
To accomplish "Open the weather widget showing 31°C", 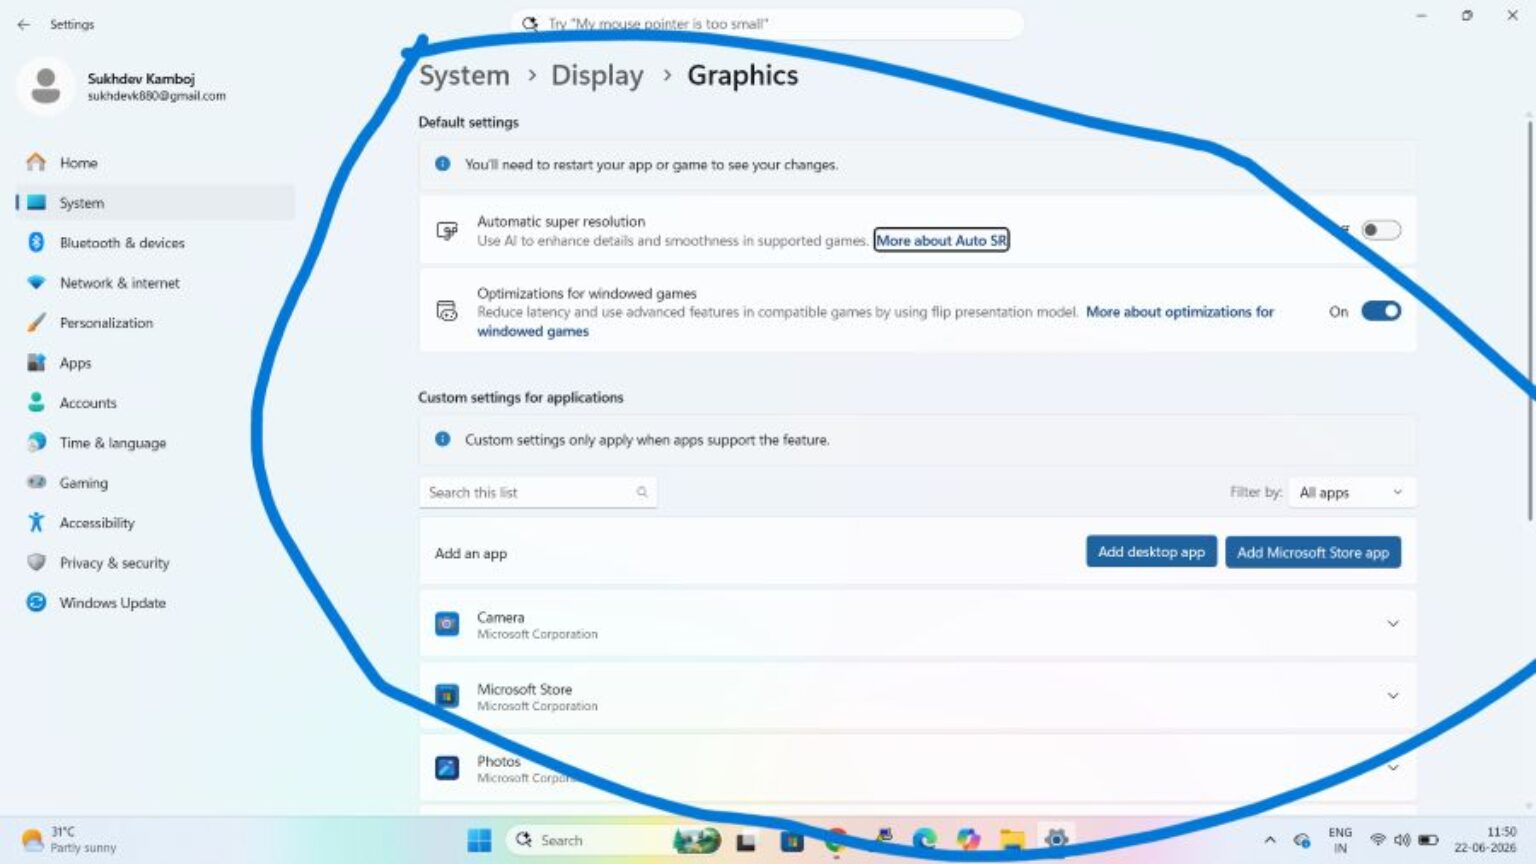I will pos(70,840).
